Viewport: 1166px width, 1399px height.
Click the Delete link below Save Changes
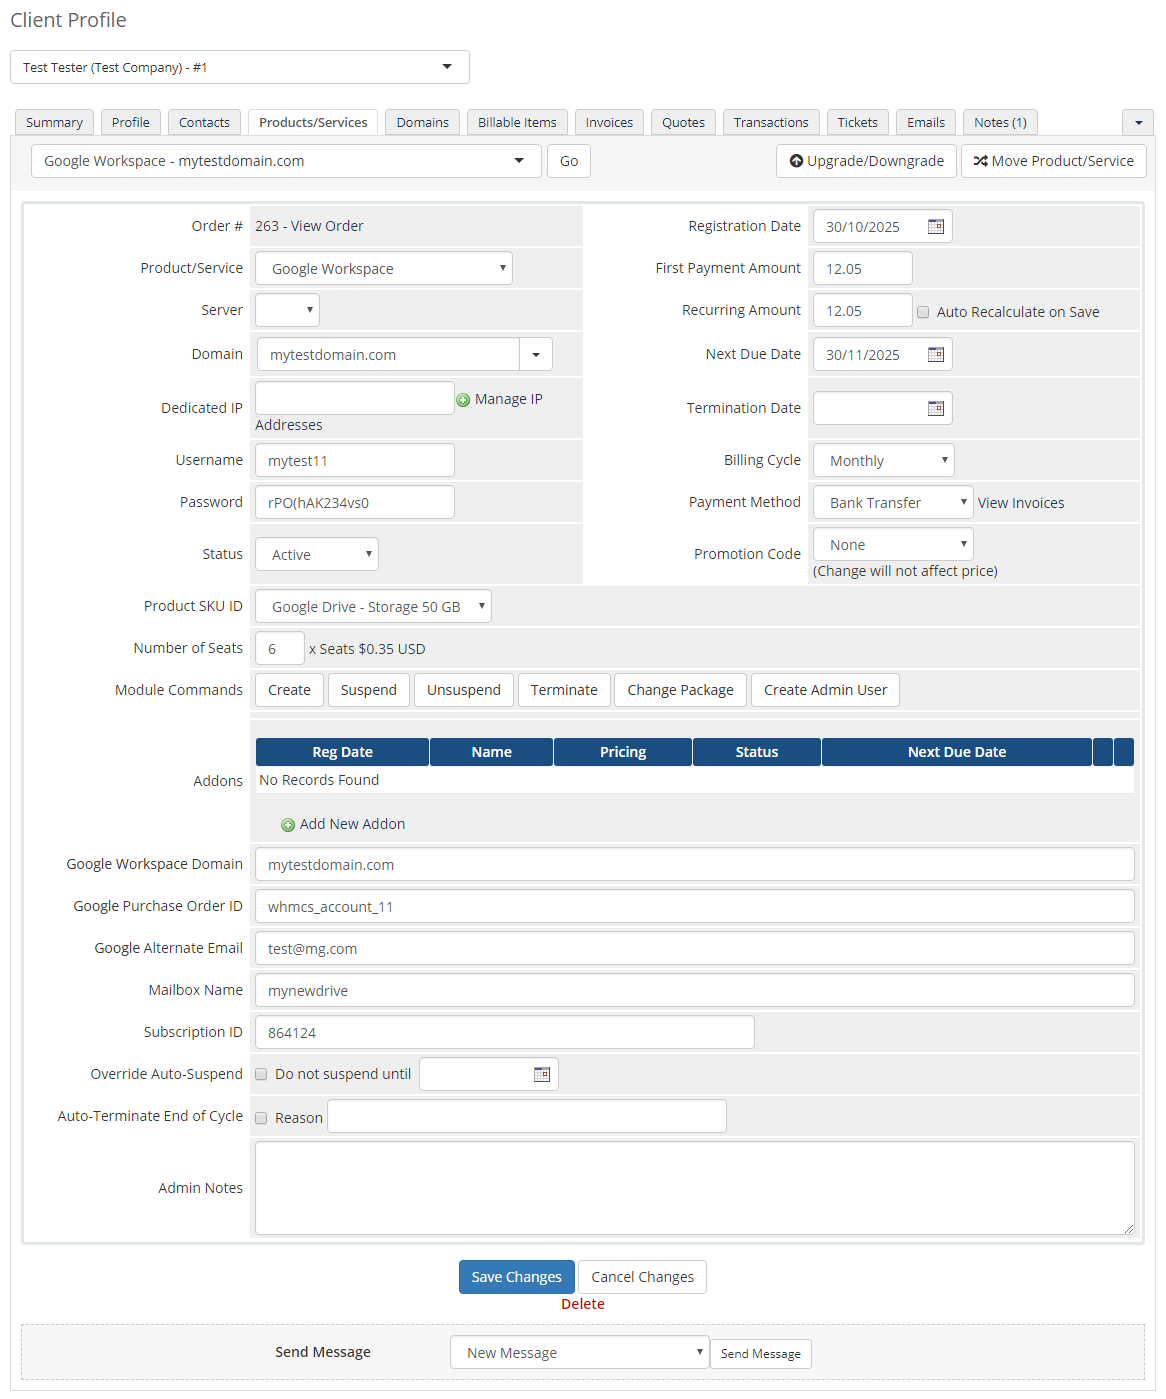582,1304
